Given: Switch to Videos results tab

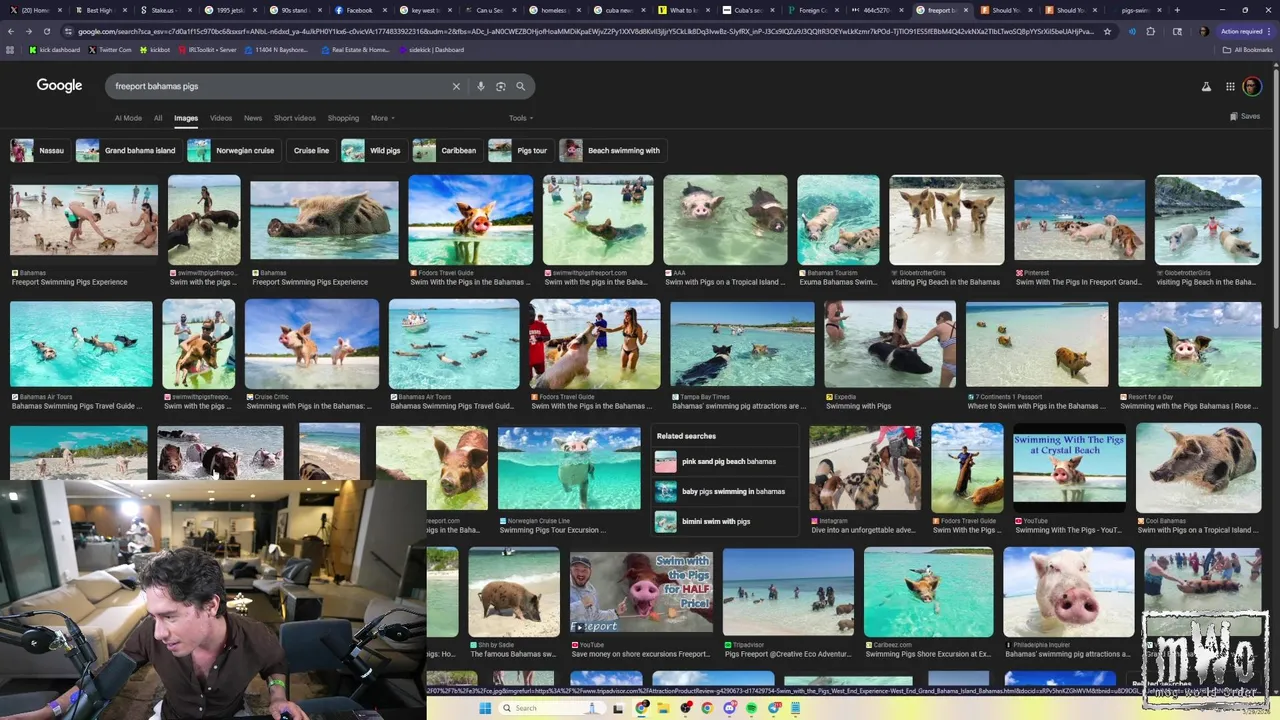Looking at the screenshot, I should tap(221, 118).
